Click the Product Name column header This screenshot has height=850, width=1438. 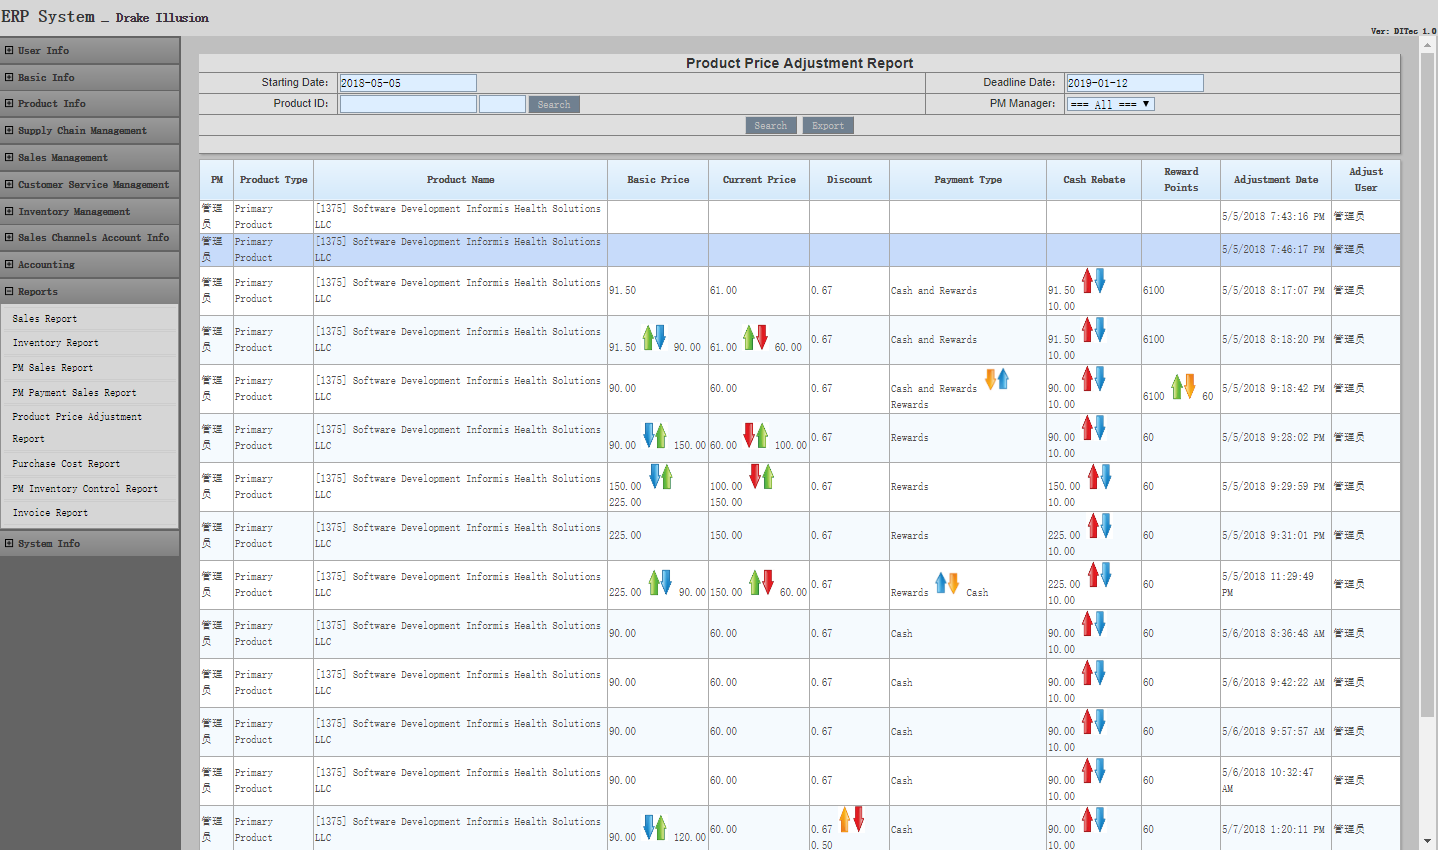coord(460,180)
